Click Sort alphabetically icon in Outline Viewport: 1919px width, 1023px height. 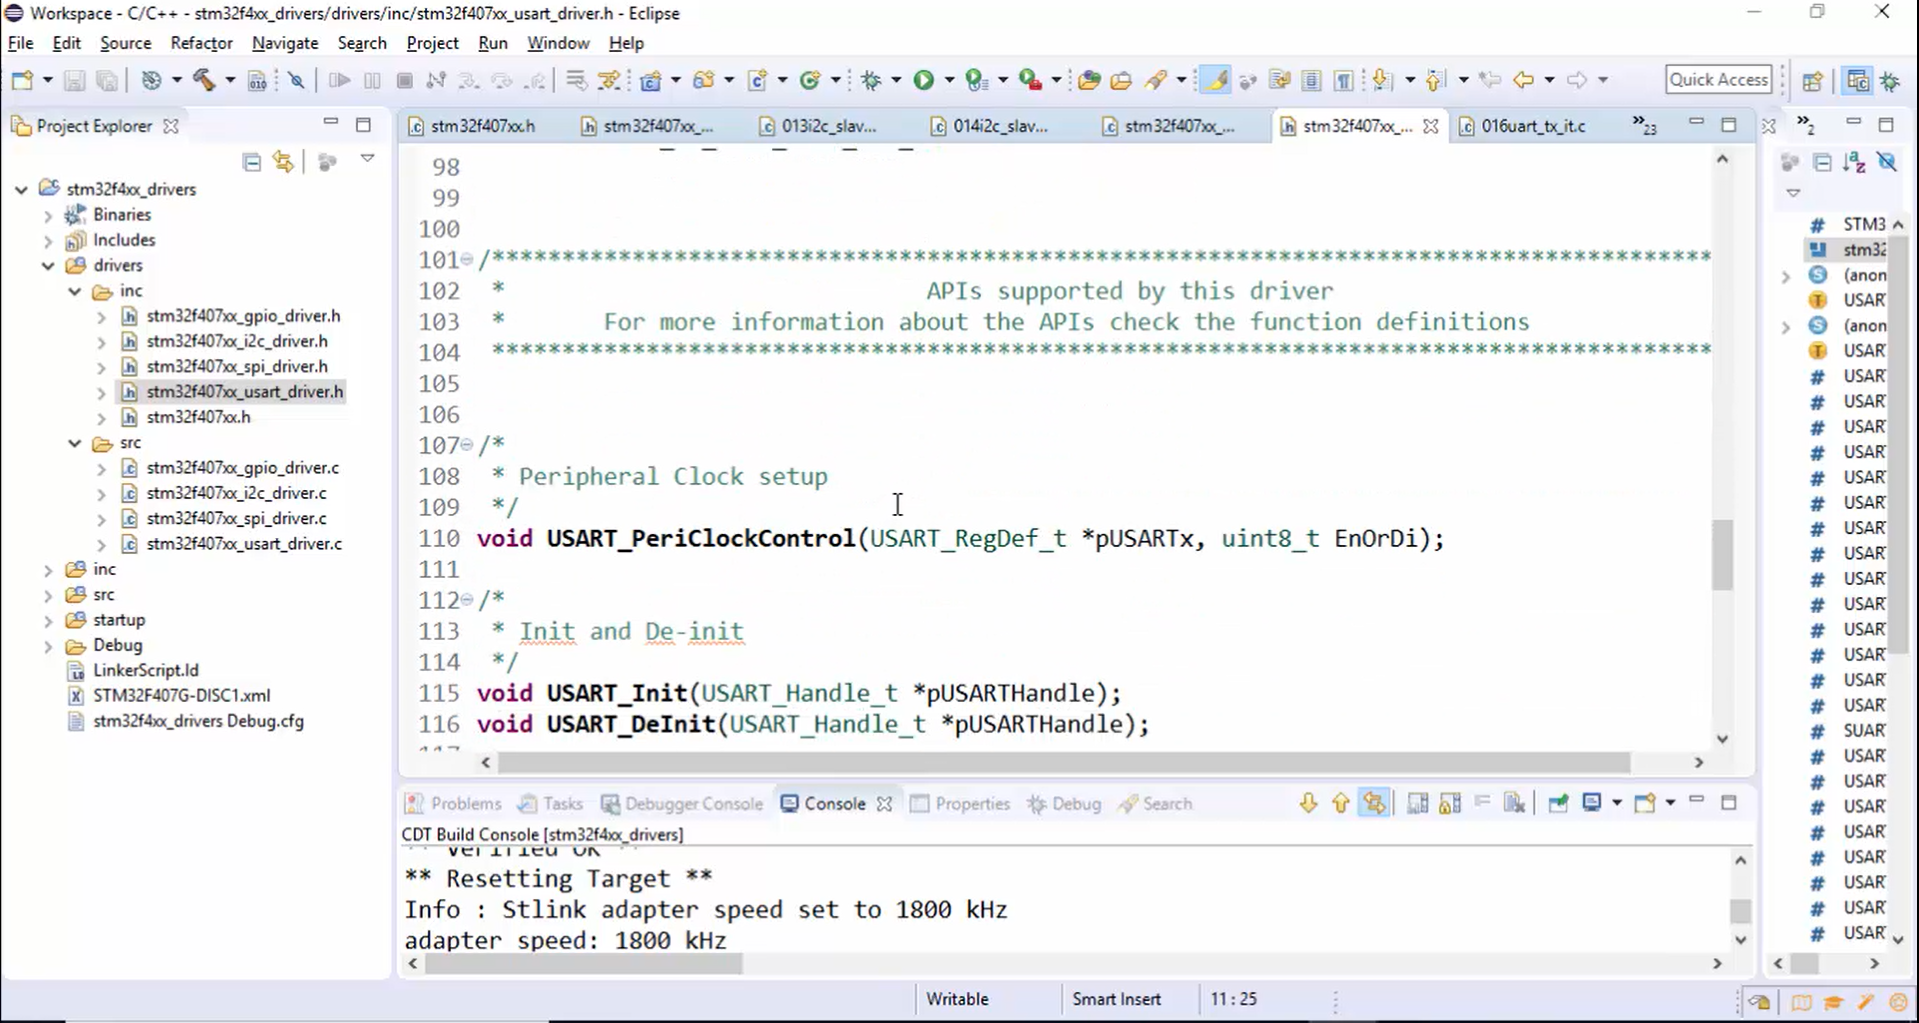(1855, 162)
